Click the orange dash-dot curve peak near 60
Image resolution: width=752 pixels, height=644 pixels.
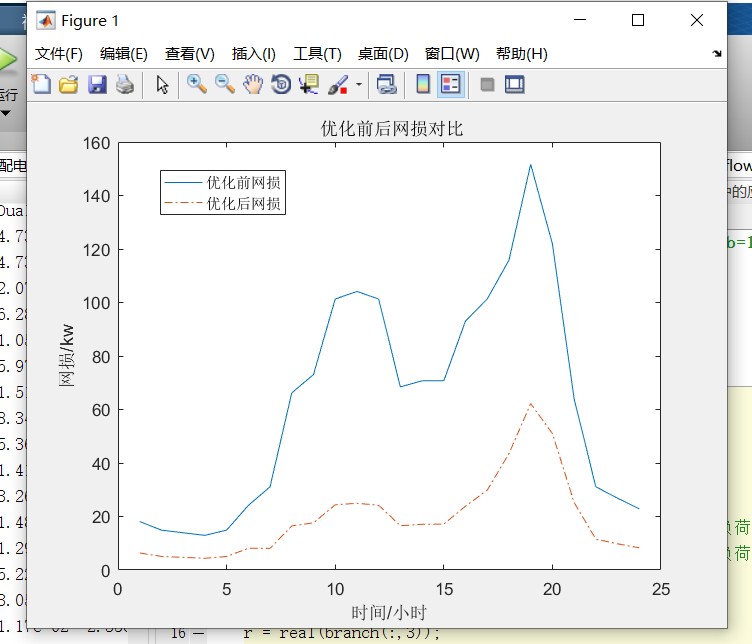[x=530, y=404]
